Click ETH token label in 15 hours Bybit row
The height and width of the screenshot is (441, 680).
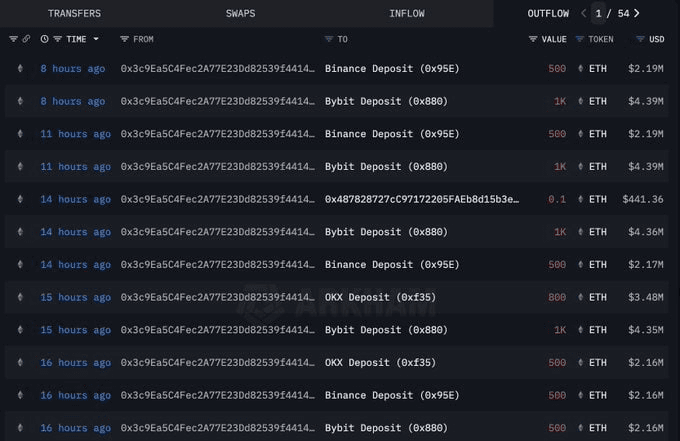click(x=598, y=330)
